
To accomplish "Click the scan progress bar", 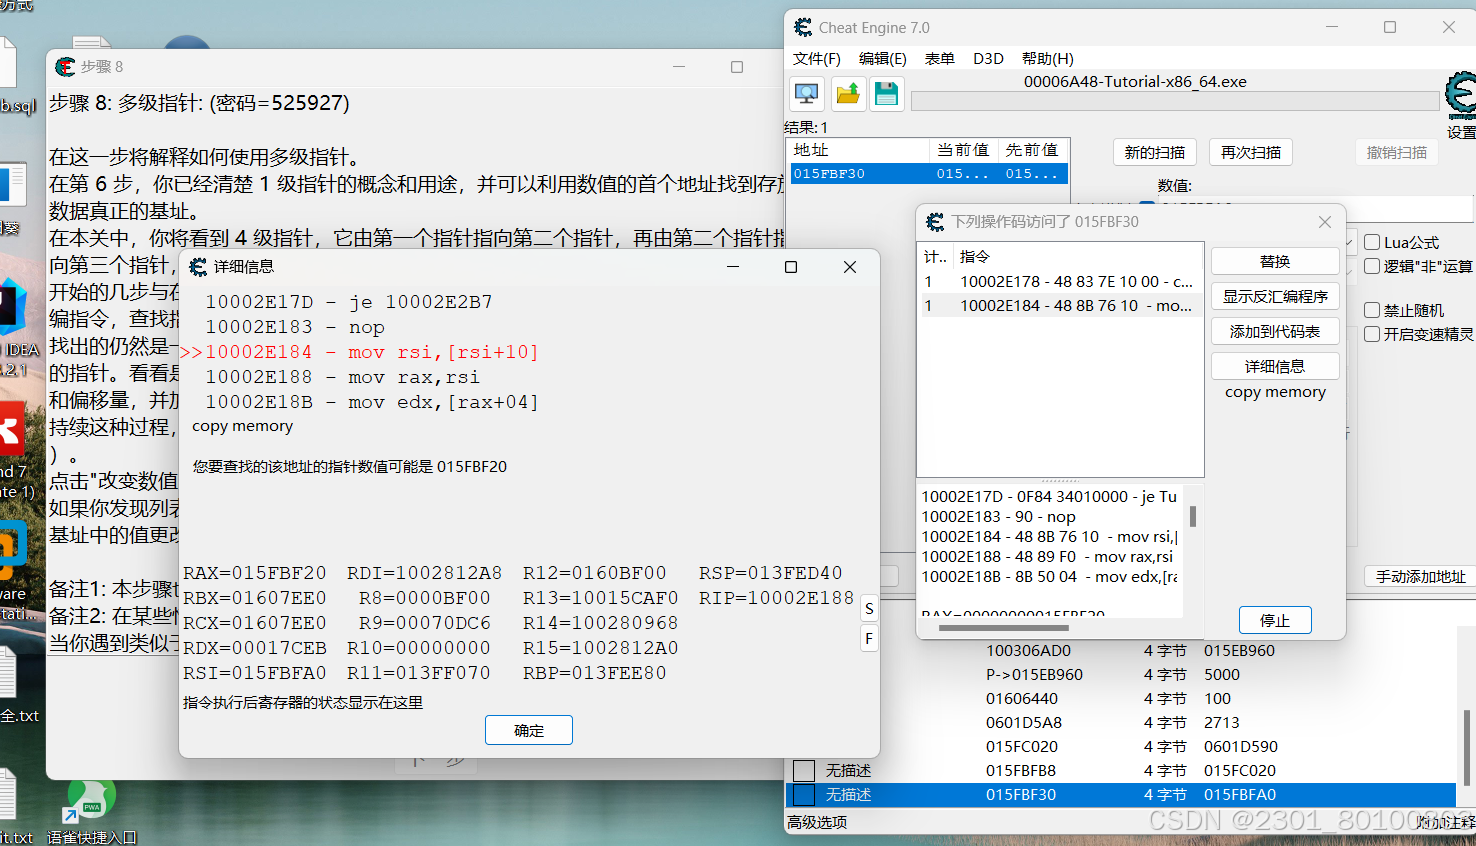I will 1175,101.
